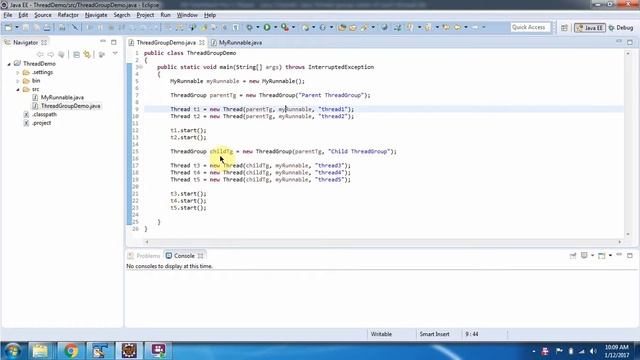Click the editor horizontal scrollbar

[x=383, y=242]
